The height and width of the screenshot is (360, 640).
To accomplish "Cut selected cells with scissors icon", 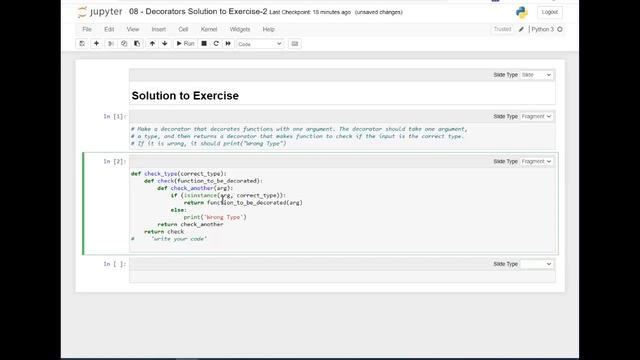I will click(111, 44).
